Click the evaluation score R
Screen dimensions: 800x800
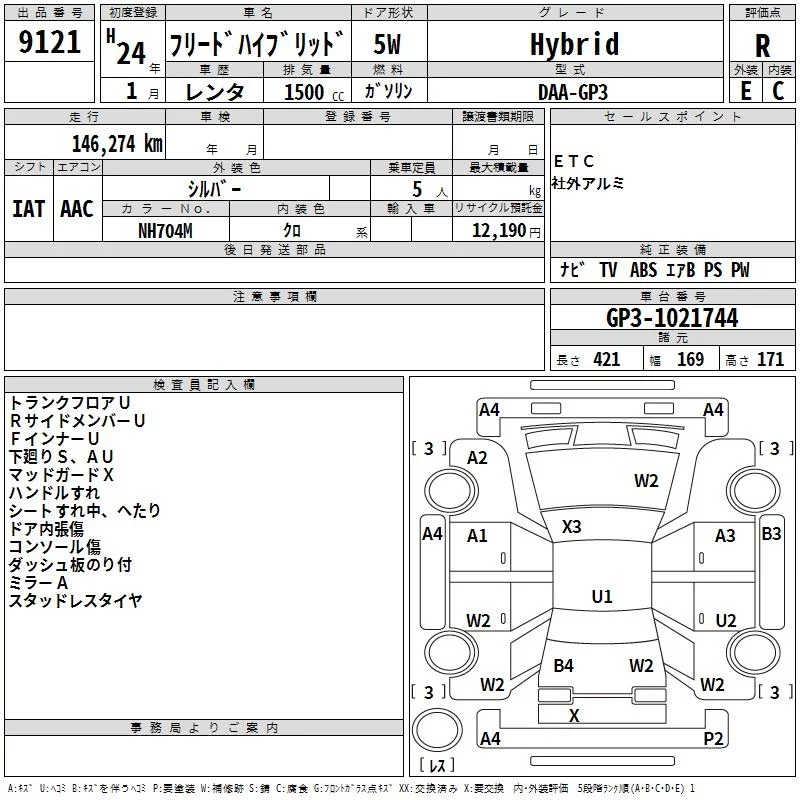[762, 46]
